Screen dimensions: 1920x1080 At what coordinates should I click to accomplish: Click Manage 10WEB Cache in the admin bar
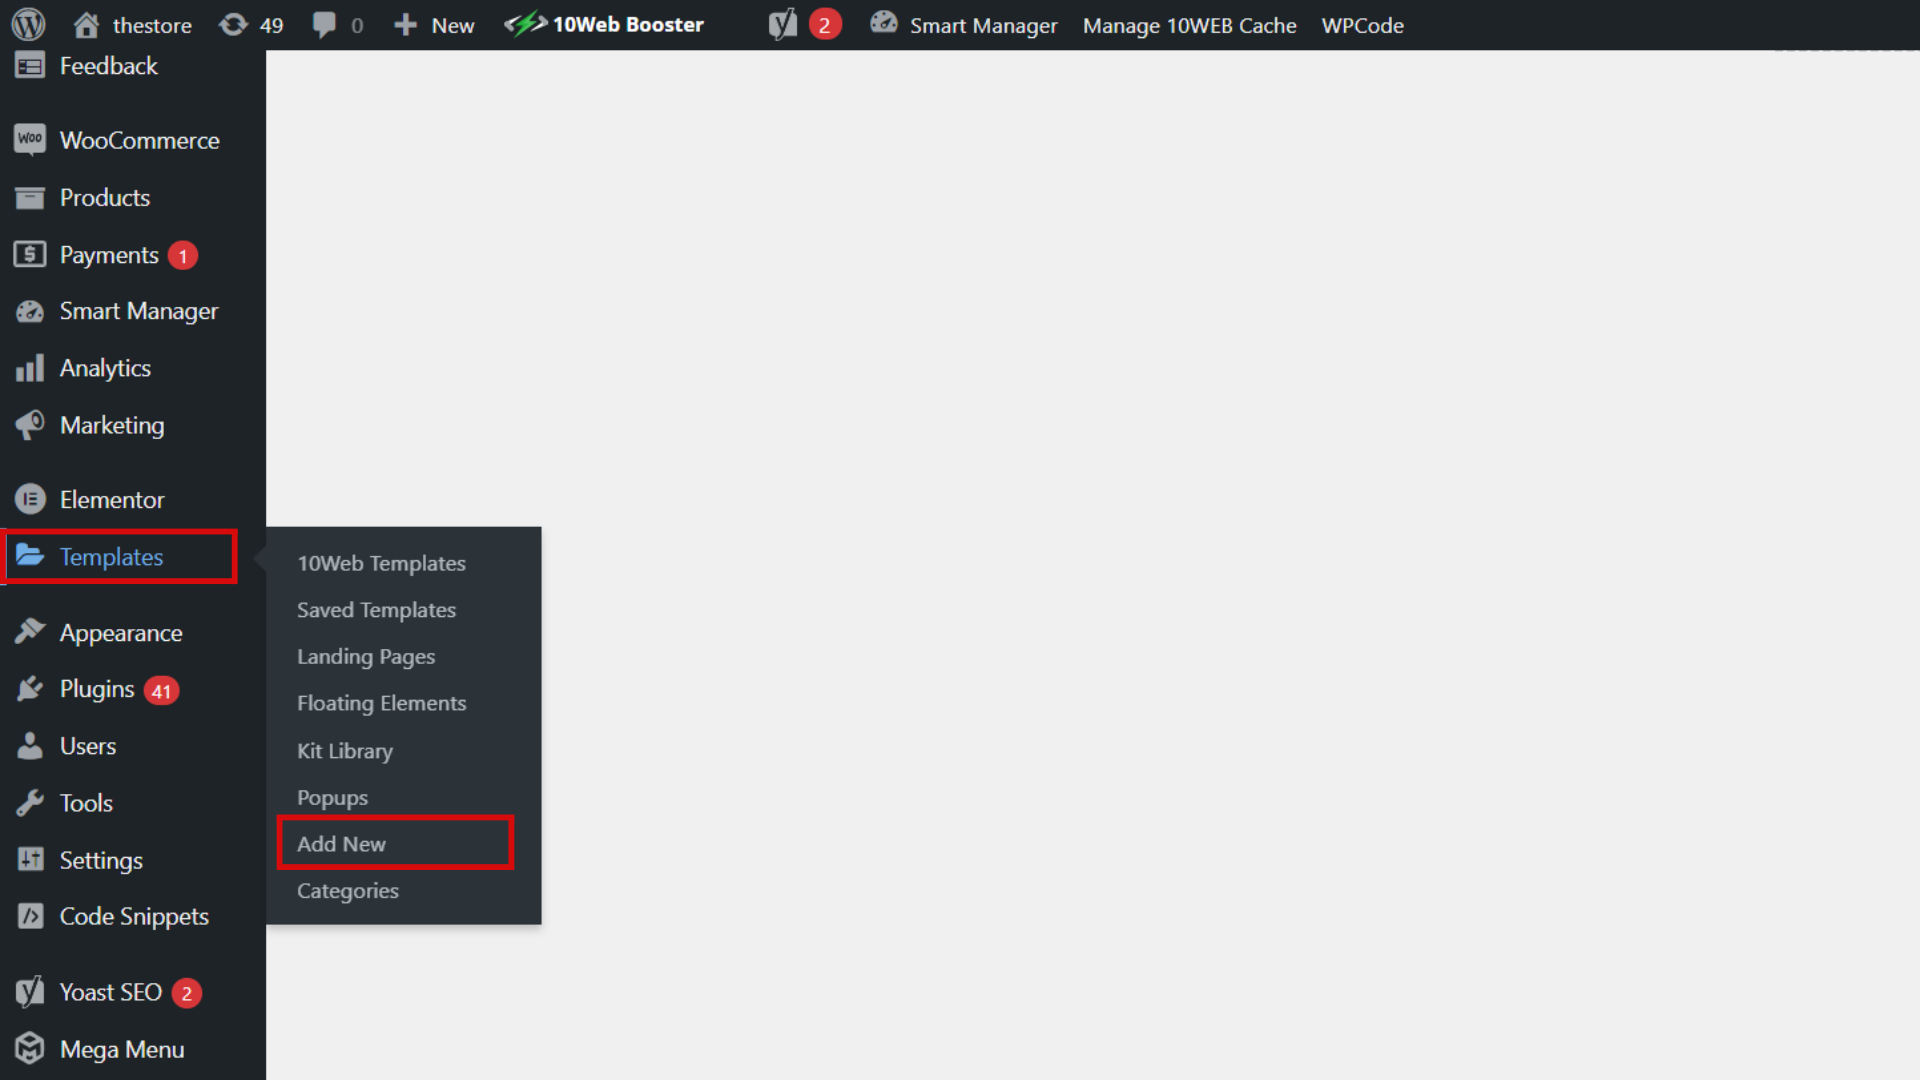pos(1189,24)
